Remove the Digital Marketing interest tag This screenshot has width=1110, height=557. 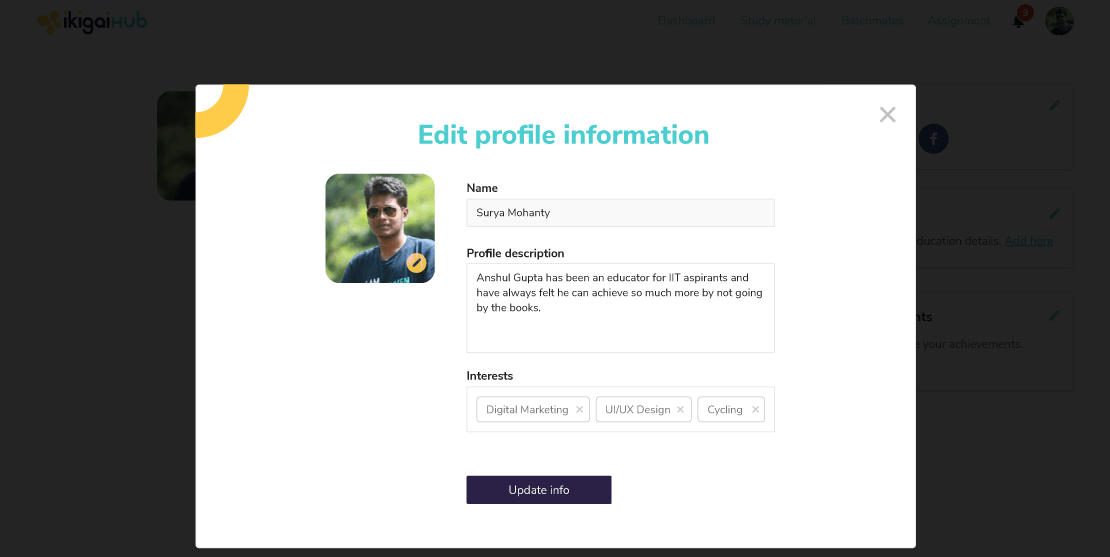(x=579, y=410)
